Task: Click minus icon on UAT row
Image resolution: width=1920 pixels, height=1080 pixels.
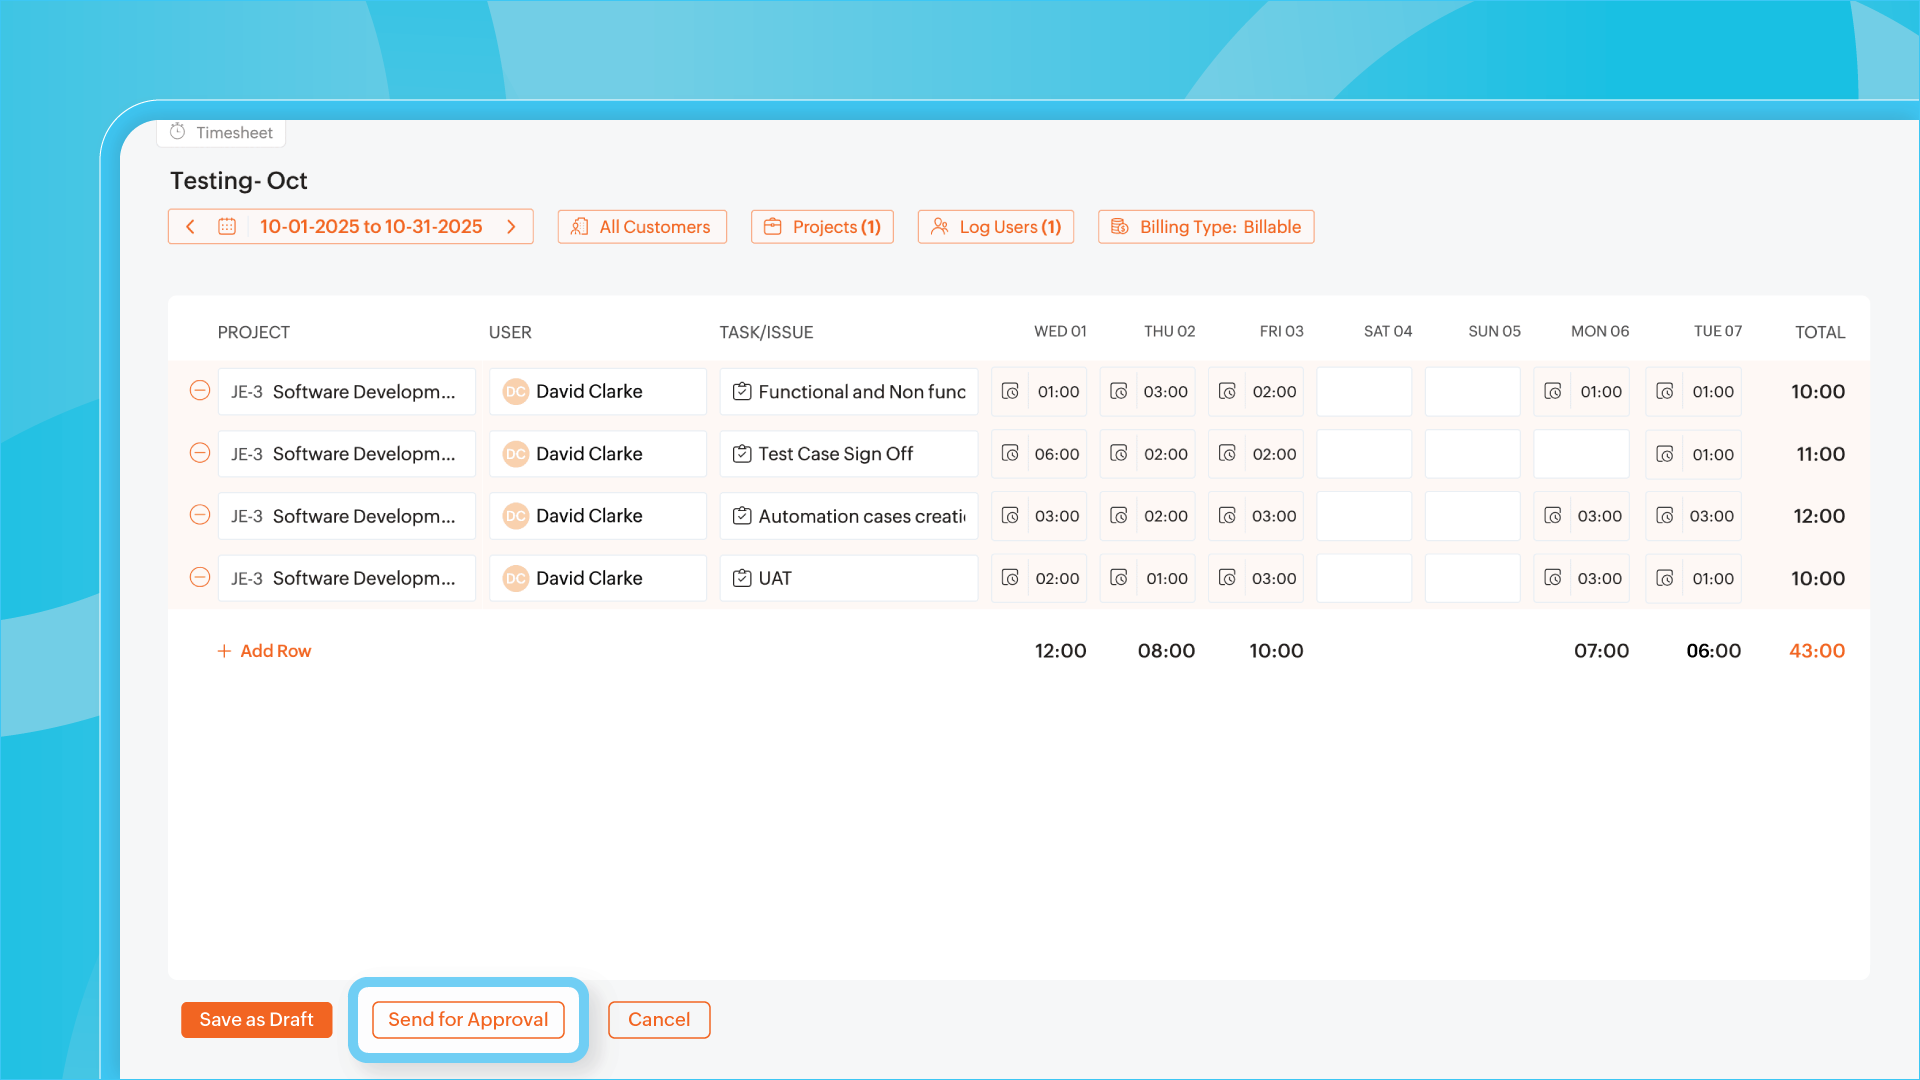Action: click(200, 578)
